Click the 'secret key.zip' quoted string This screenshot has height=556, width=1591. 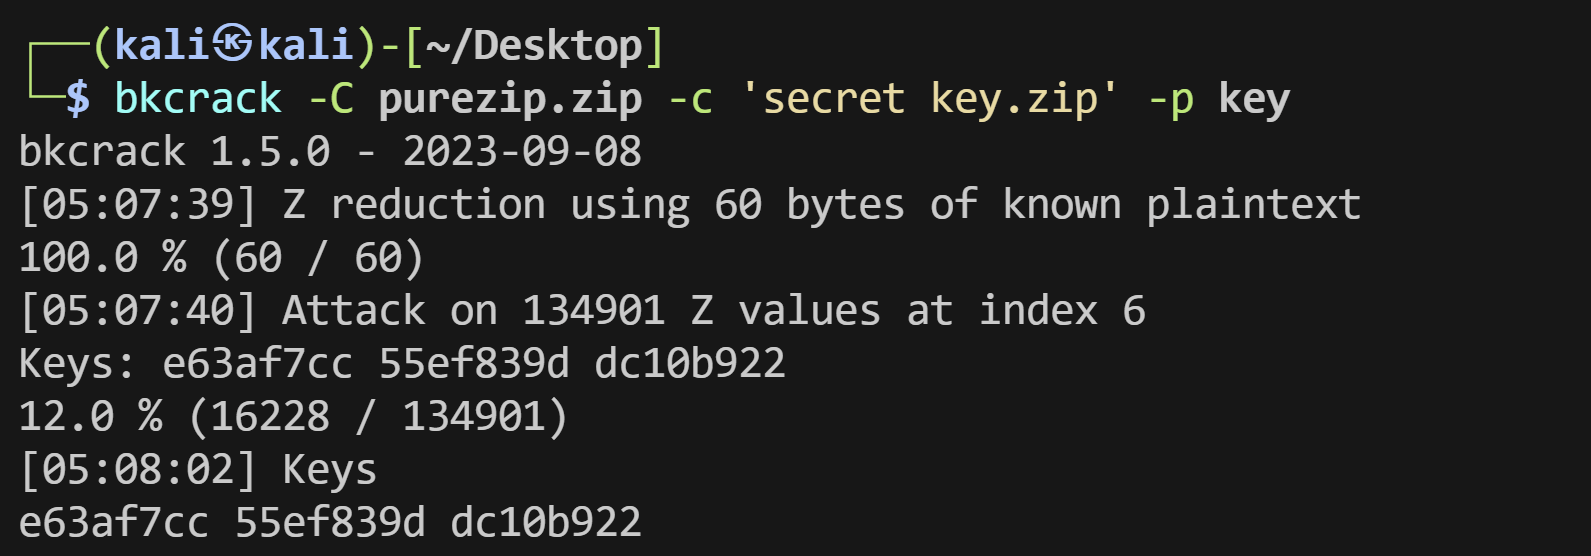tap(930, 98)
